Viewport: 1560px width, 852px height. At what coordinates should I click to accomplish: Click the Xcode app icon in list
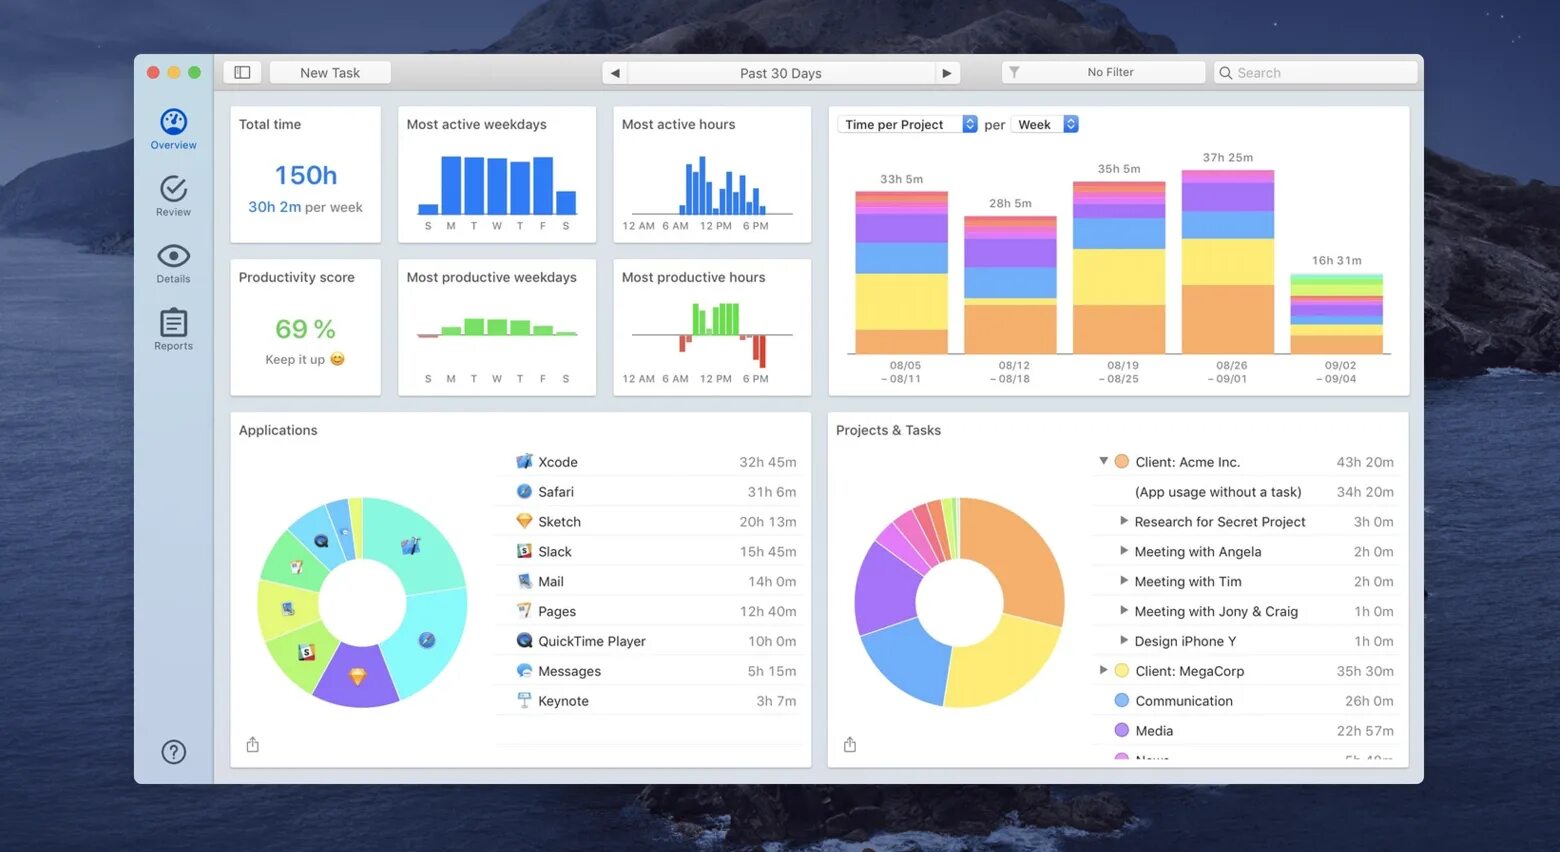[x=524, y=461]
